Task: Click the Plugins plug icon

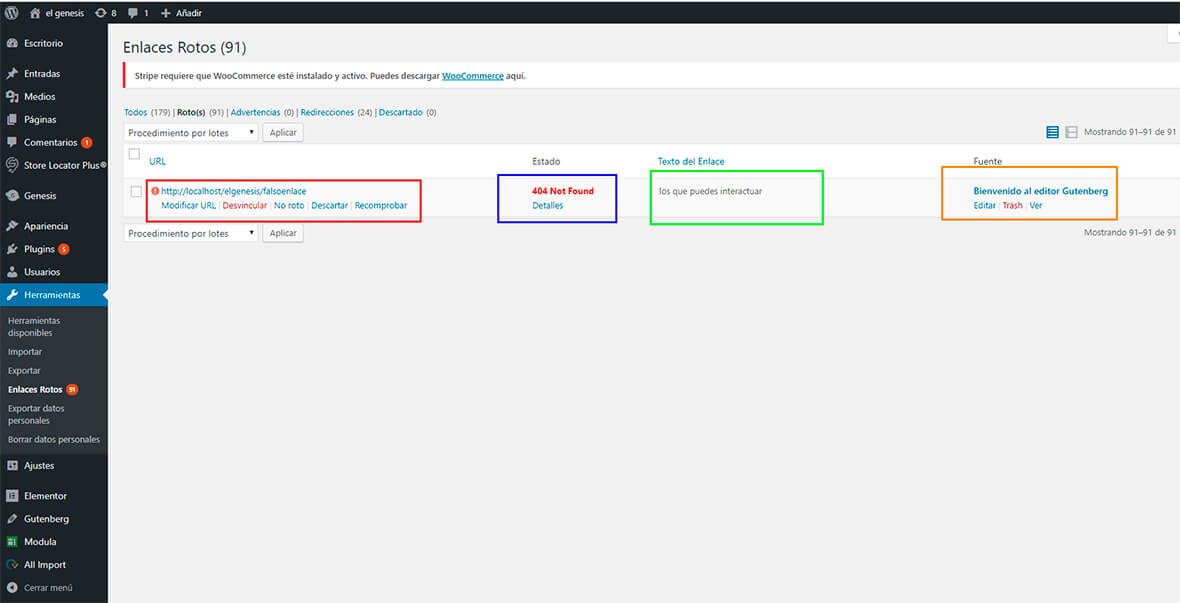Action: pos(12,249)
